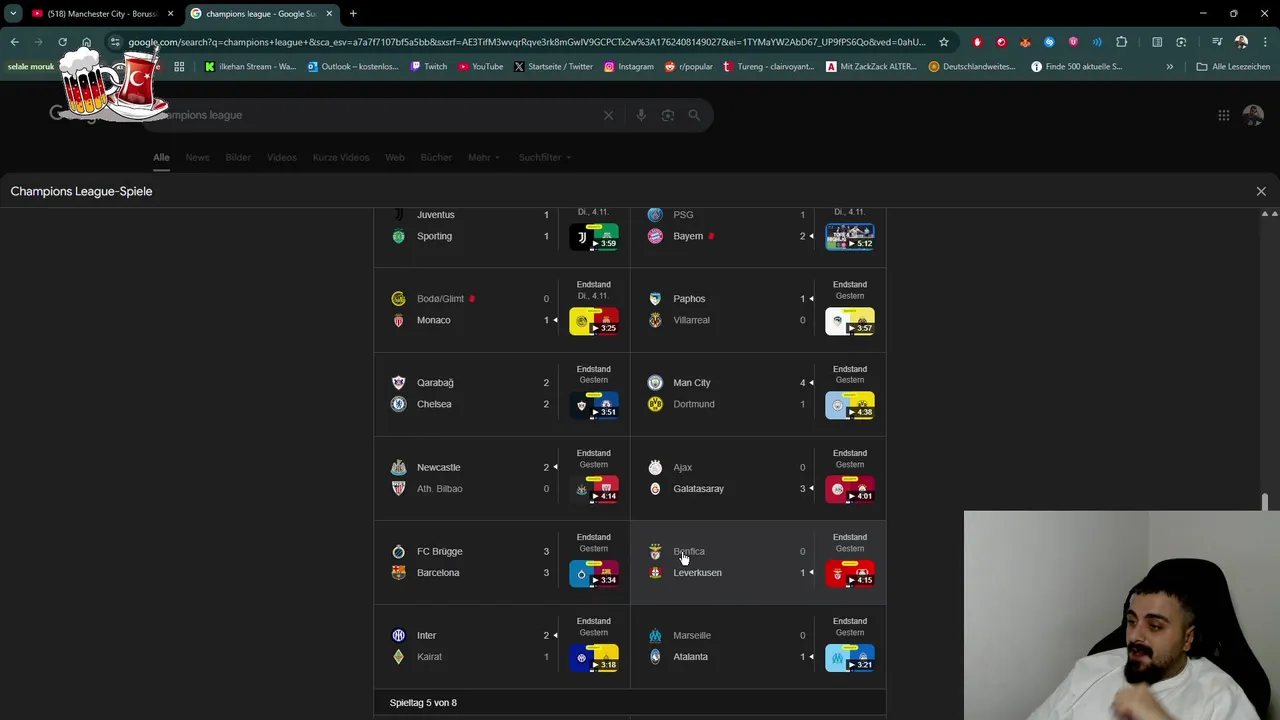Bookmark this page with the star icon

pos(943,42)
